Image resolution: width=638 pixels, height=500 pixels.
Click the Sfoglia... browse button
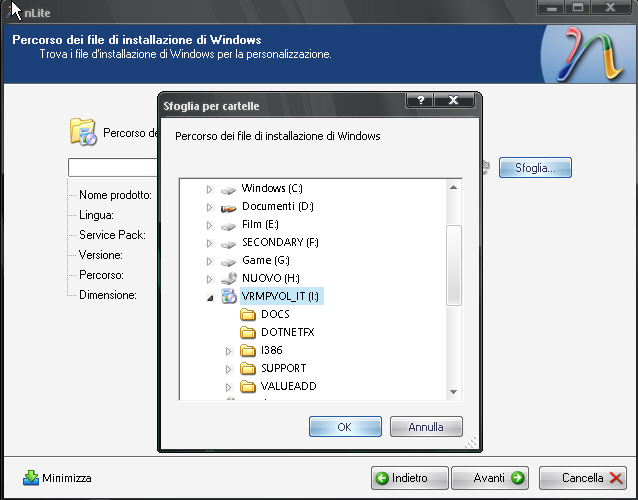535,168
